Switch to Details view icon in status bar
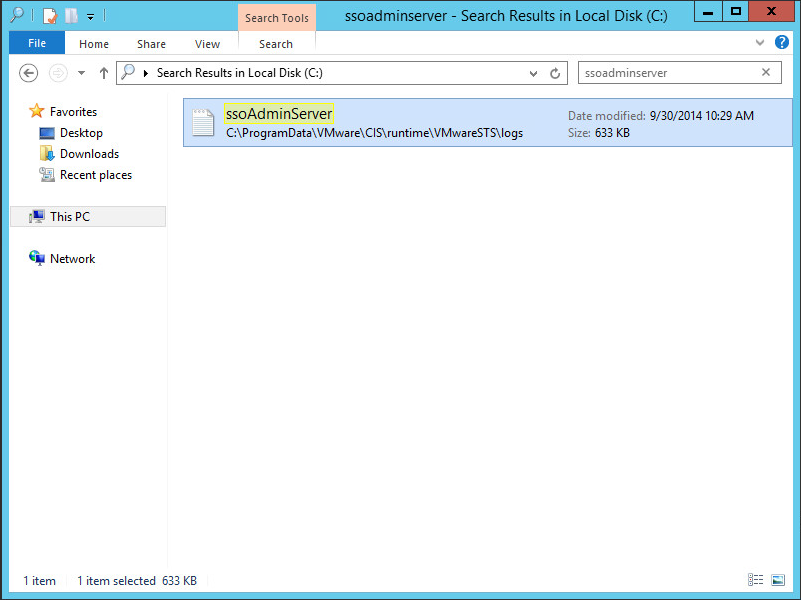Image resolution: width=801 pixels, height=600 pixels. click(756, 580)
